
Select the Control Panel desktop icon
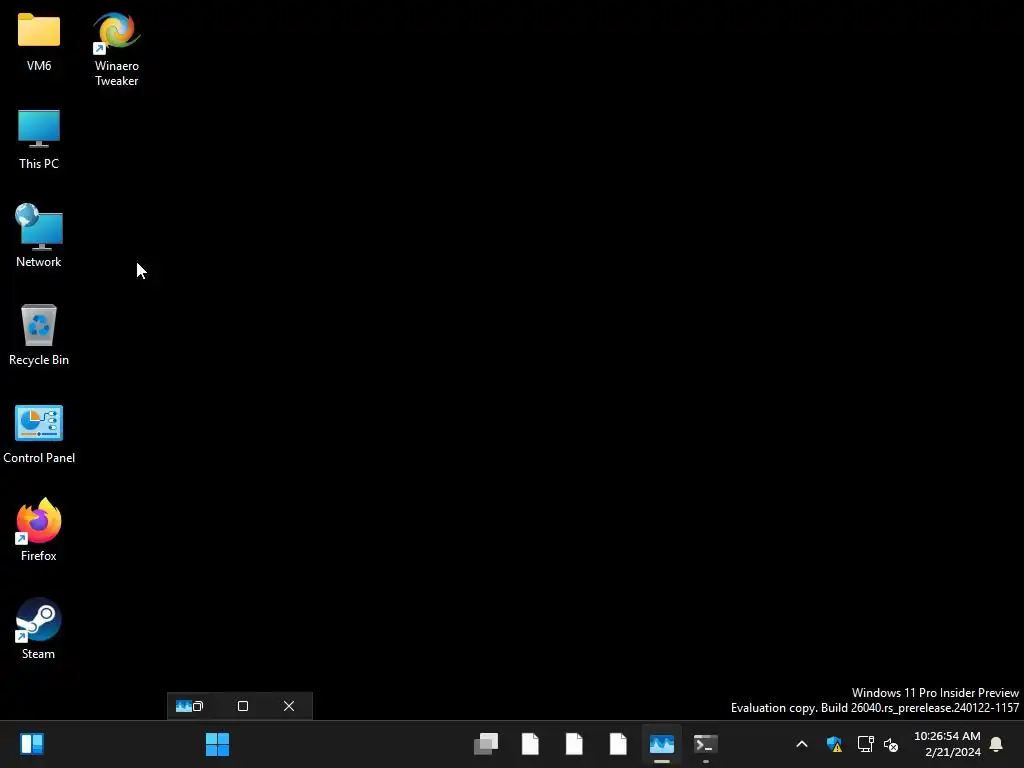coord(39,433)
